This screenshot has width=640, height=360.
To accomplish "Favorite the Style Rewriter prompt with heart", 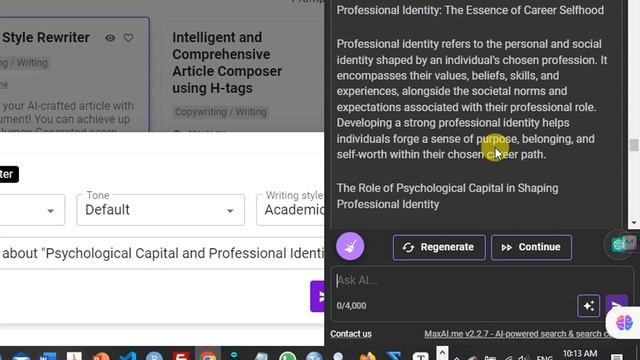I will tap(129, 38).
